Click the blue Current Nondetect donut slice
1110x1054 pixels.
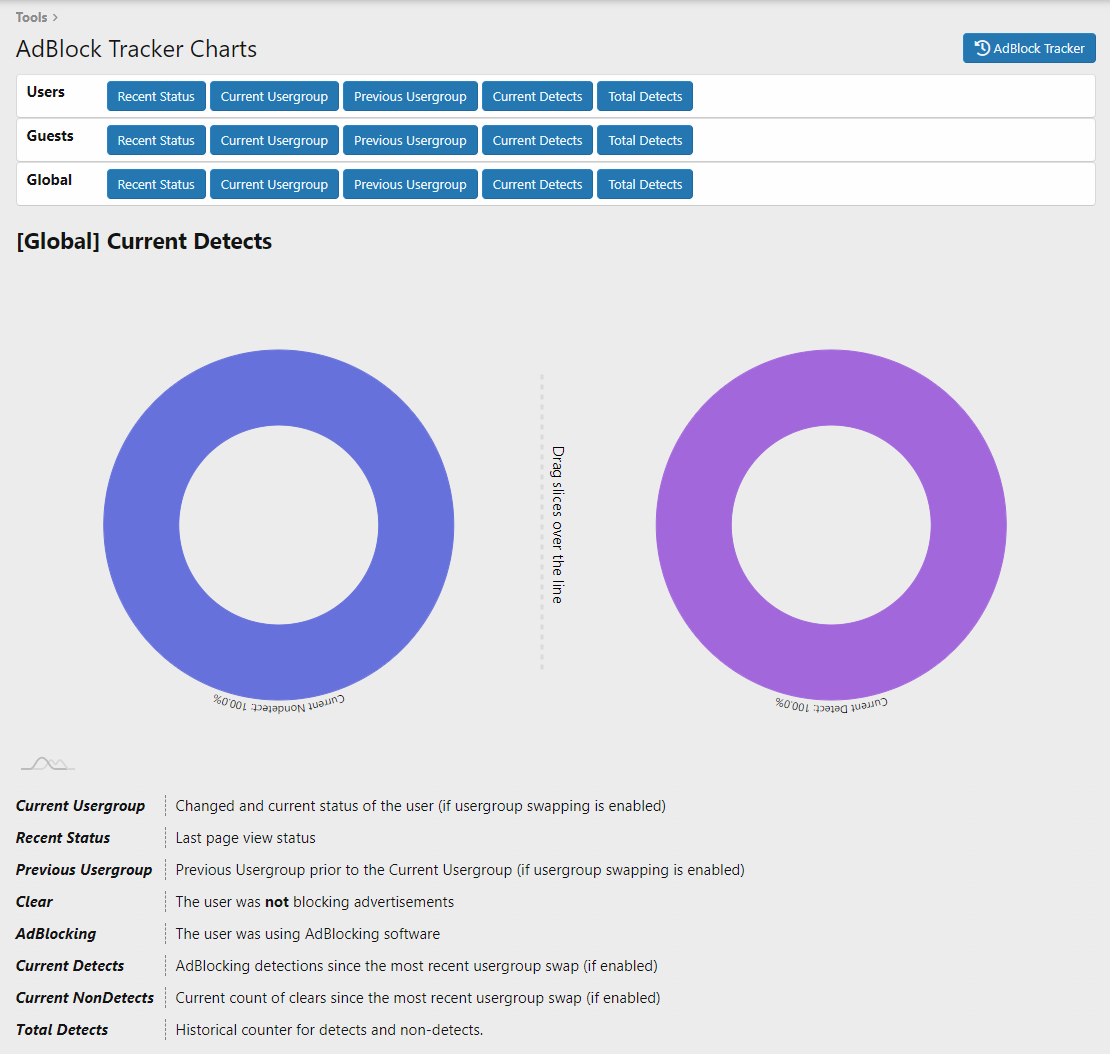pyautogui.click(x=141, y=525)
